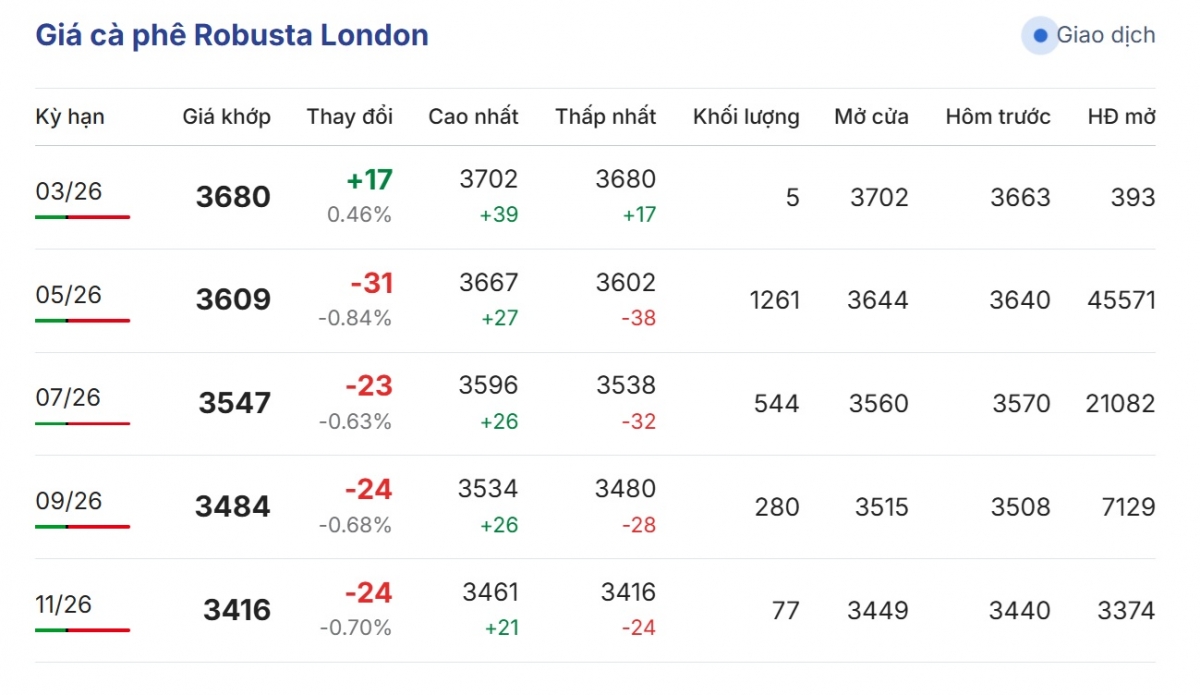
Task: Open the 03/26 contract term
Action: pos(69,191)
